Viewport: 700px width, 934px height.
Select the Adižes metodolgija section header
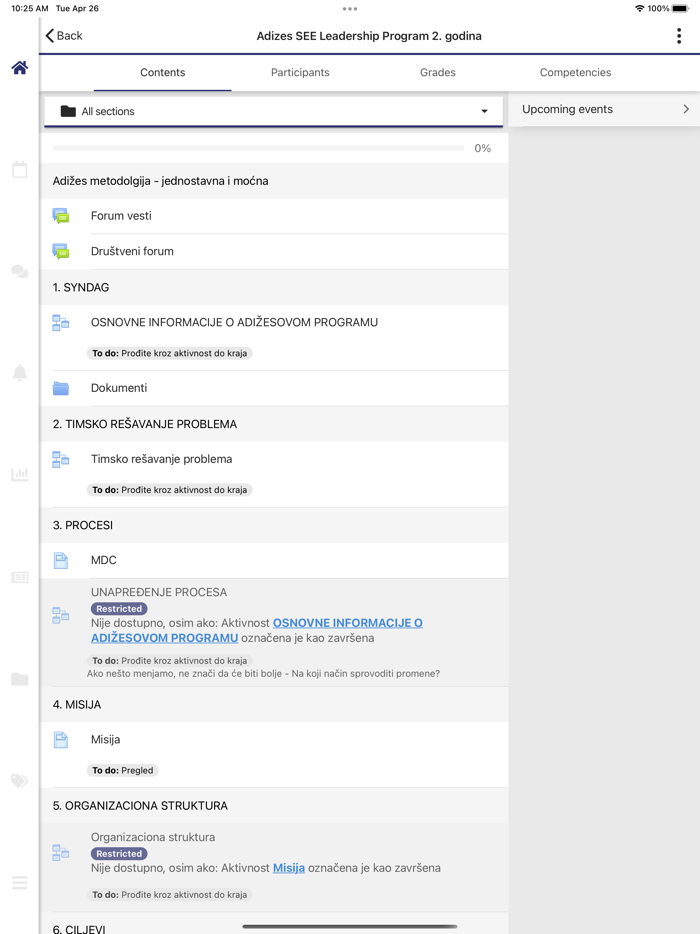click(274, 181)
